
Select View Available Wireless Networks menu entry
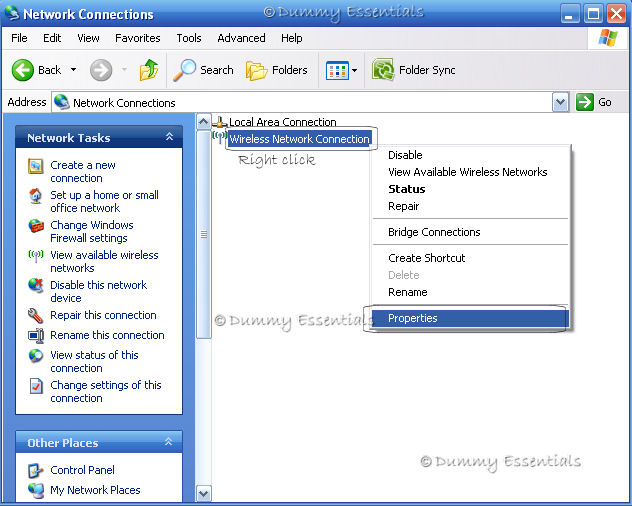471,172
